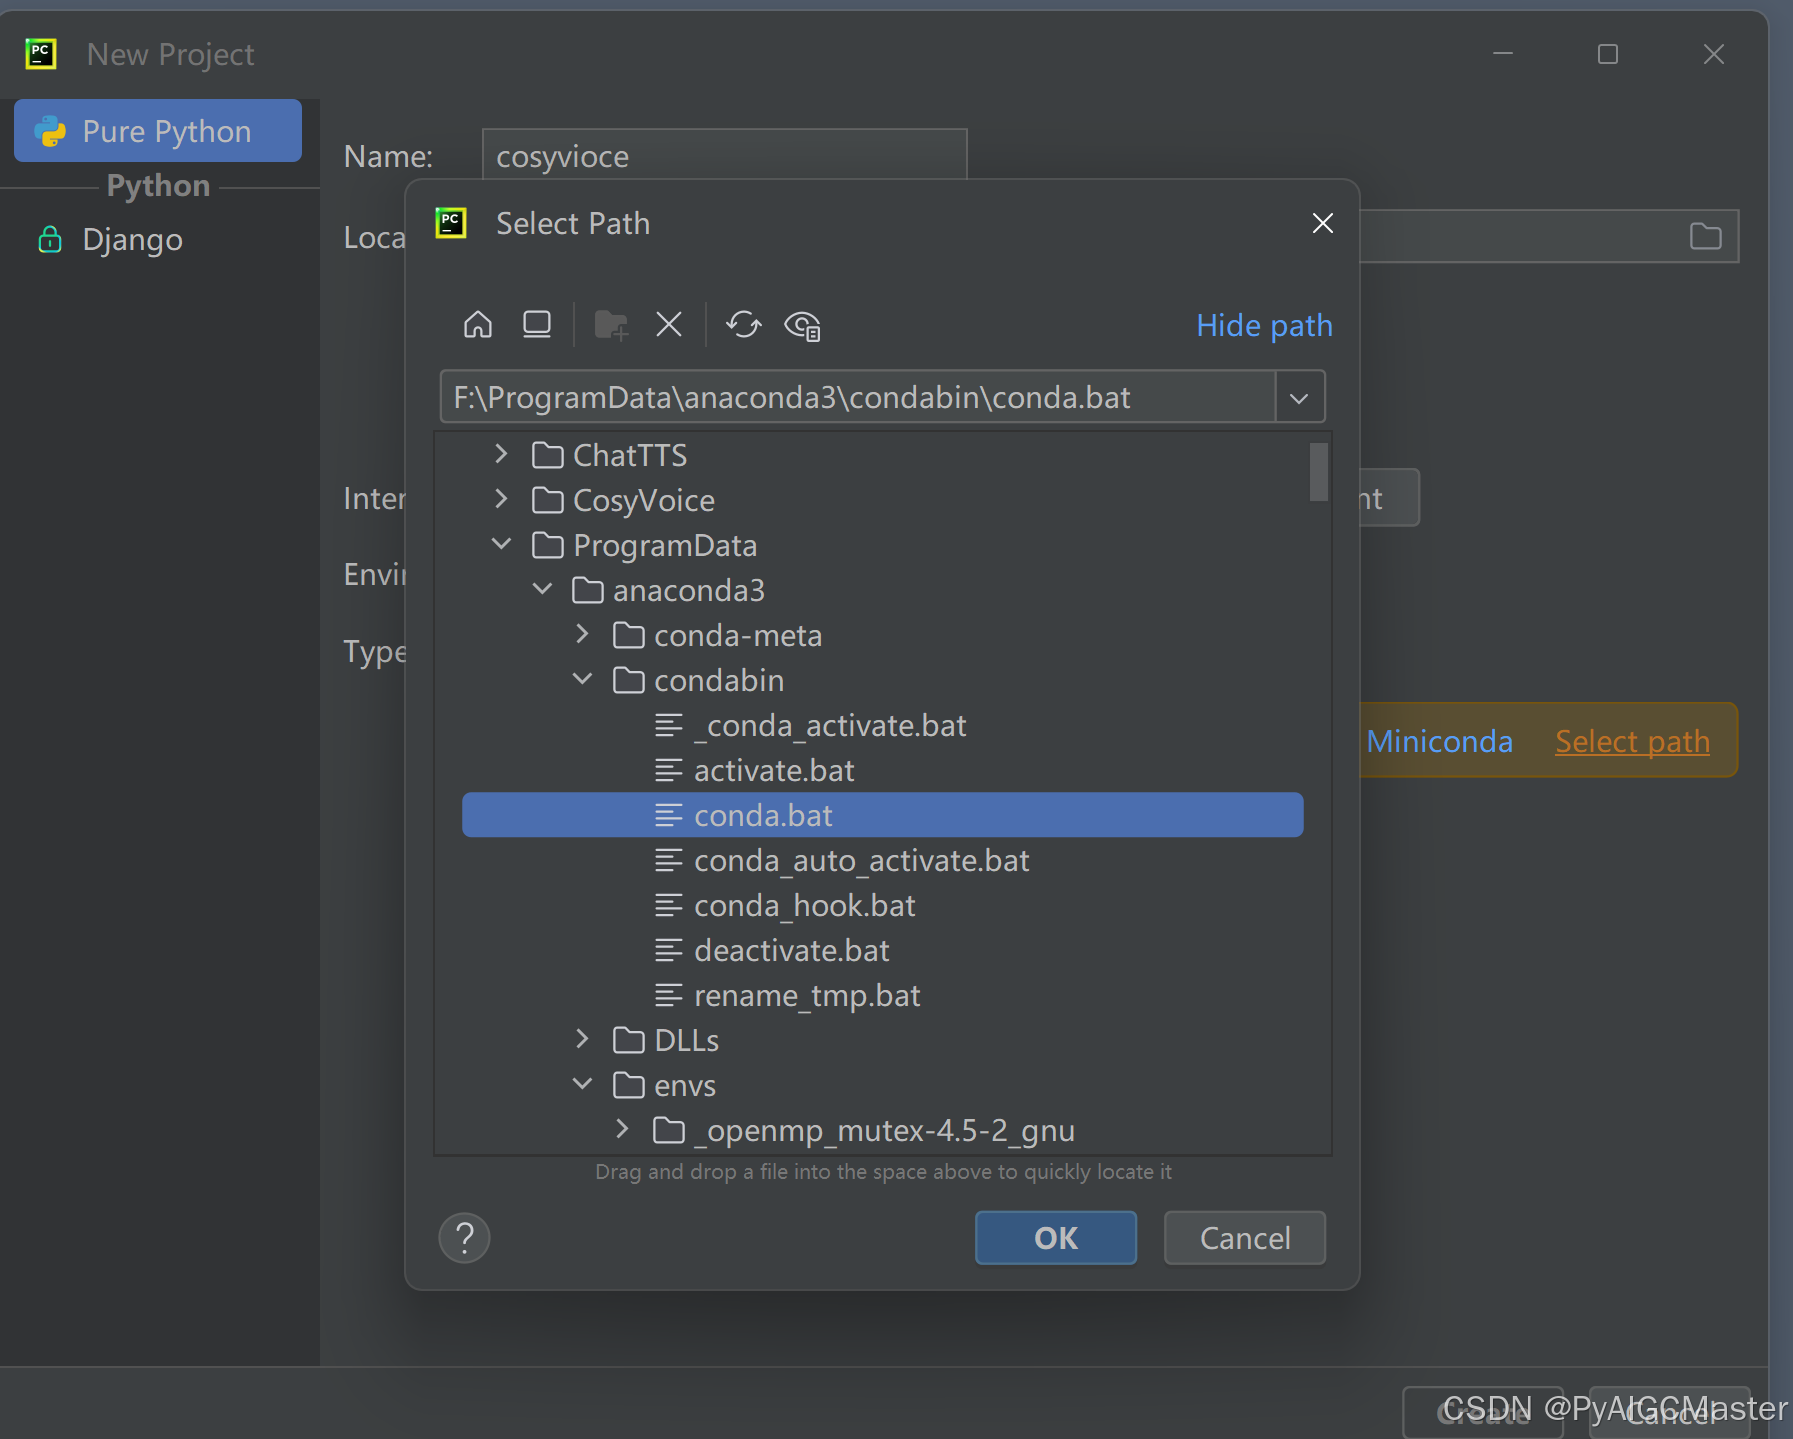
Task: Close the Select Path dialog
Action: [x=1323, y=223]
